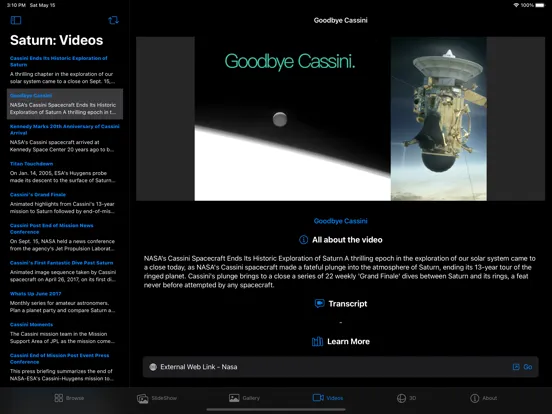Tap the Transcript speech bubble icon
Screen dimensions: 552x414
(x=319, y=303)
